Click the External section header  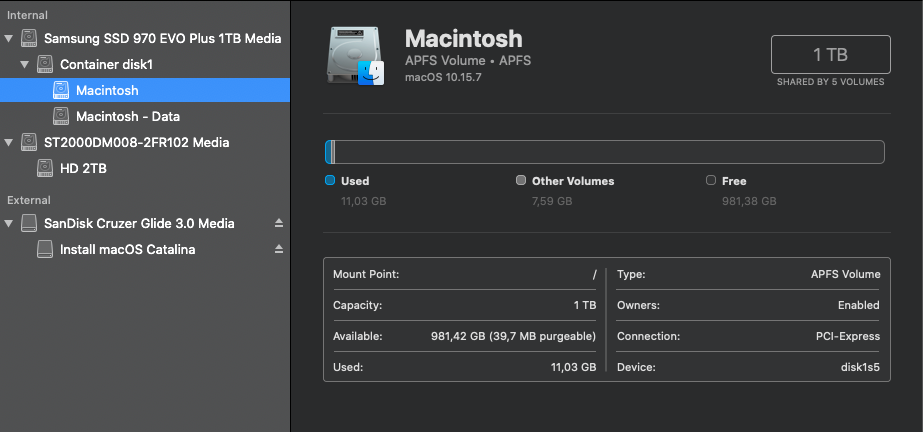[x=29, y=200]
